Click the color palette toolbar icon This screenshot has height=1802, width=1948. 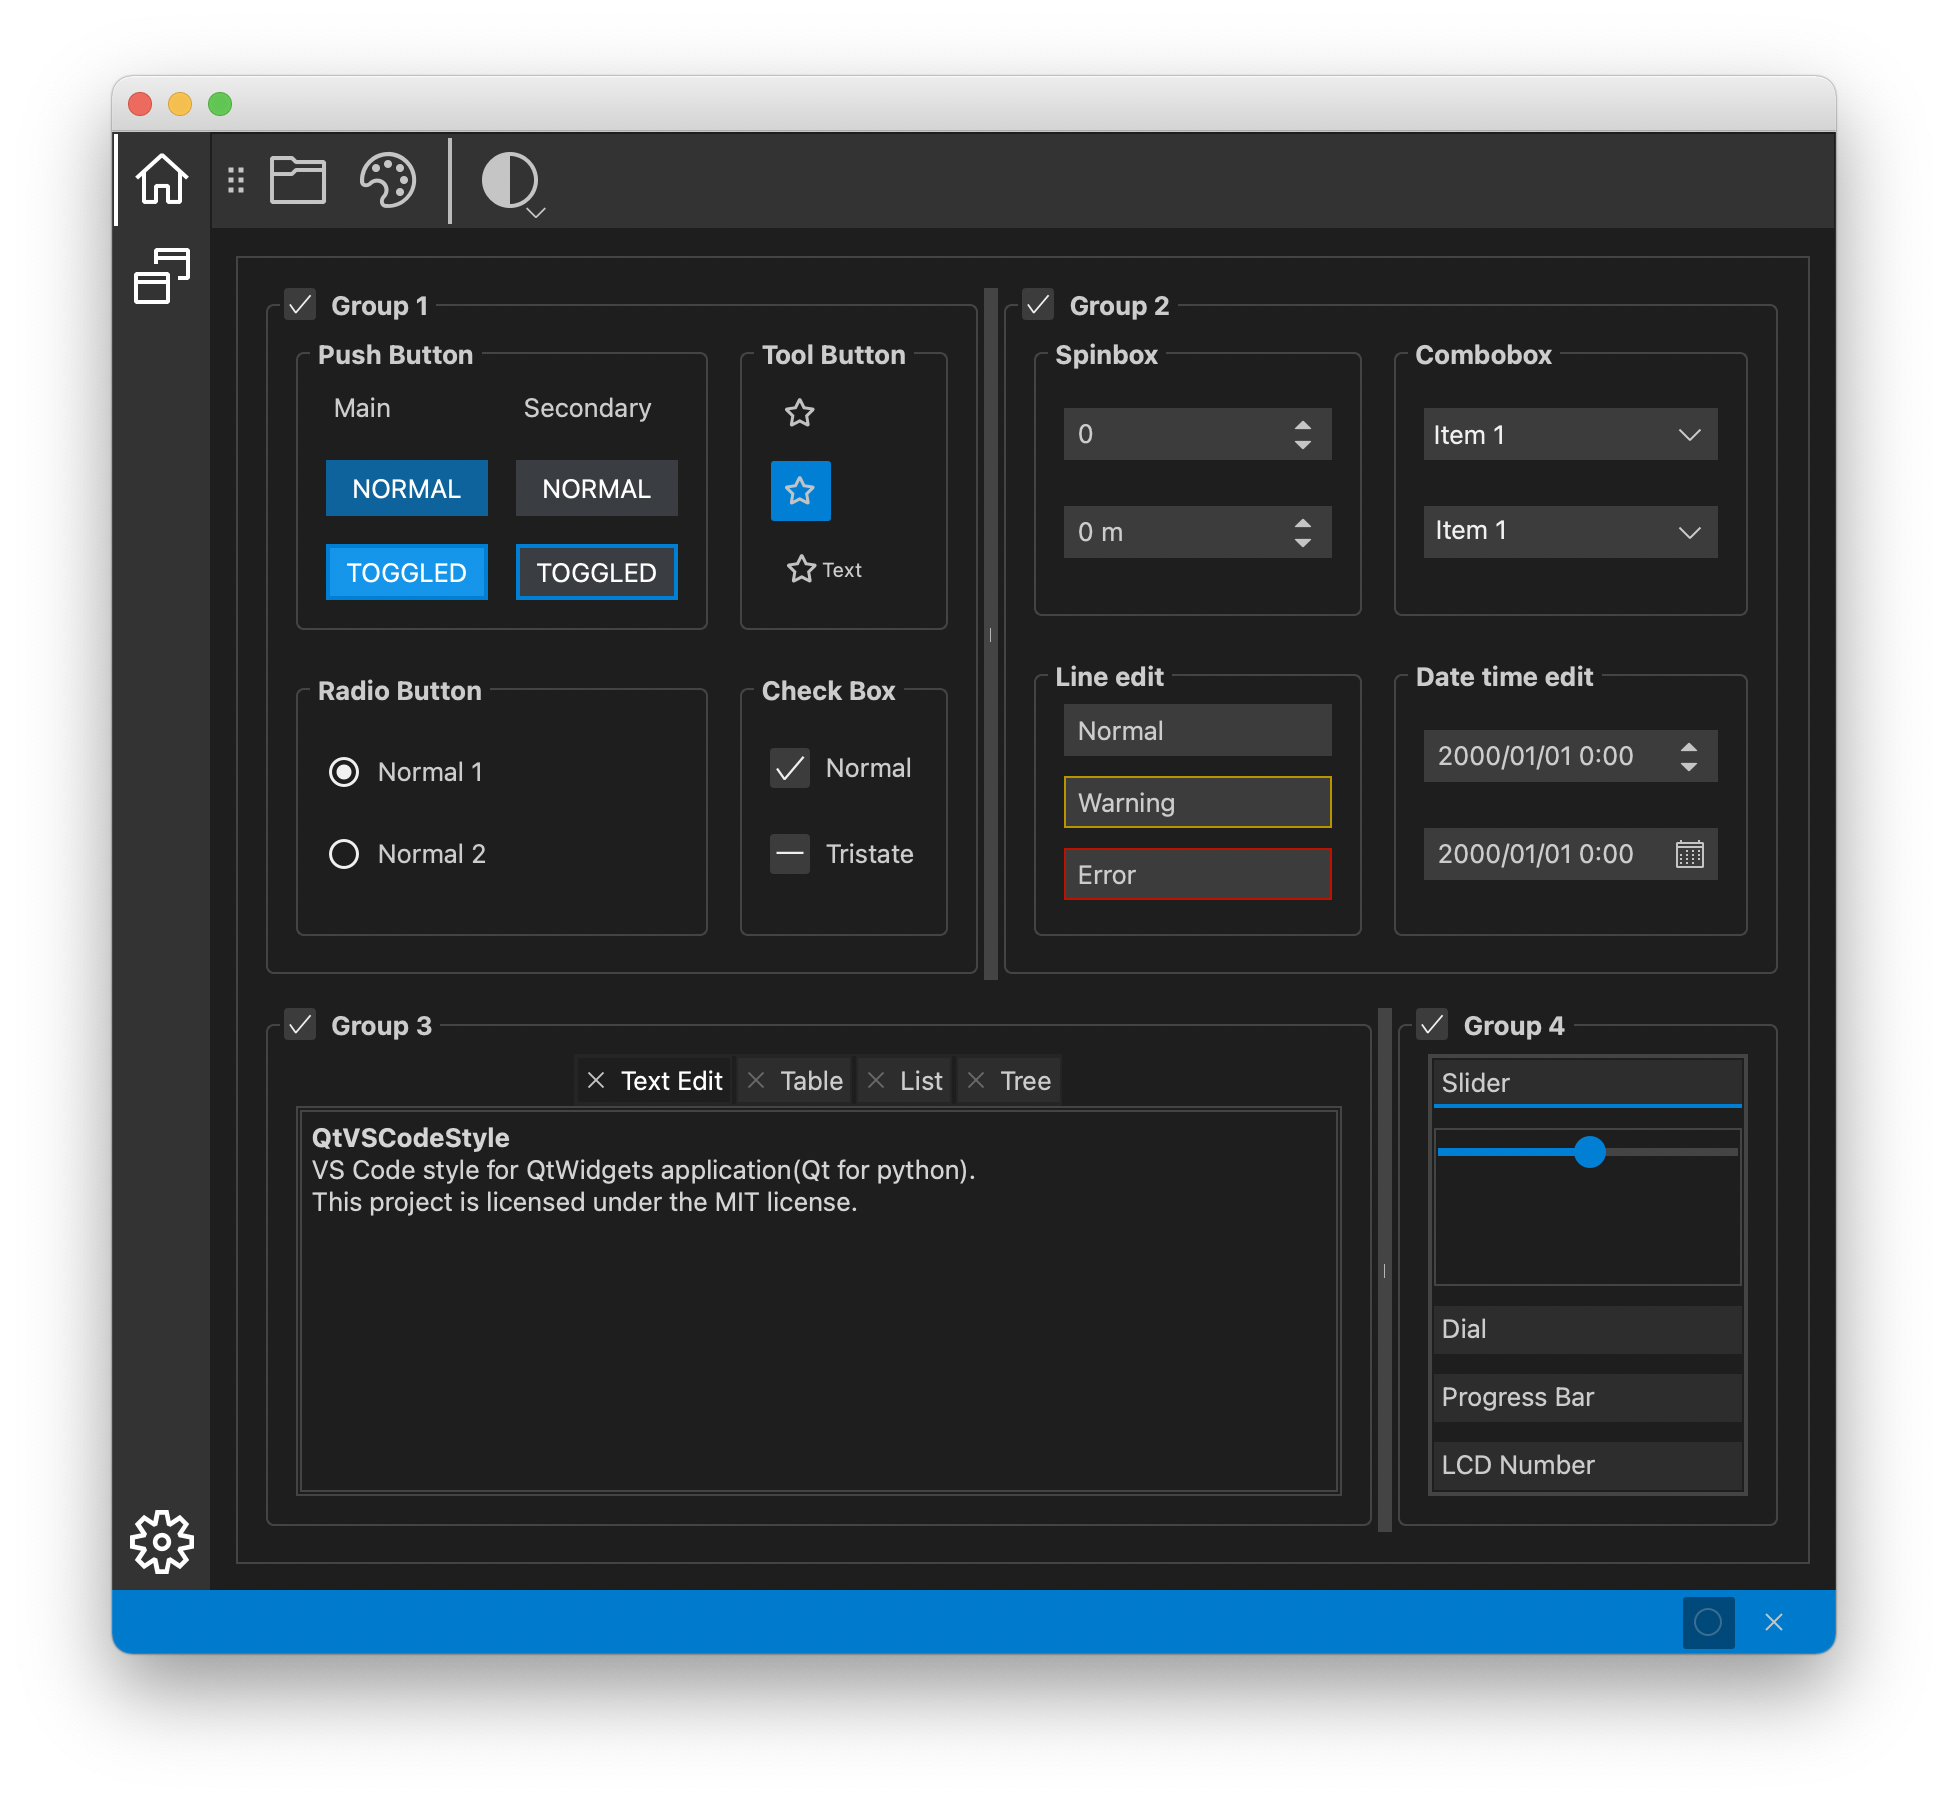click(387, 181)
